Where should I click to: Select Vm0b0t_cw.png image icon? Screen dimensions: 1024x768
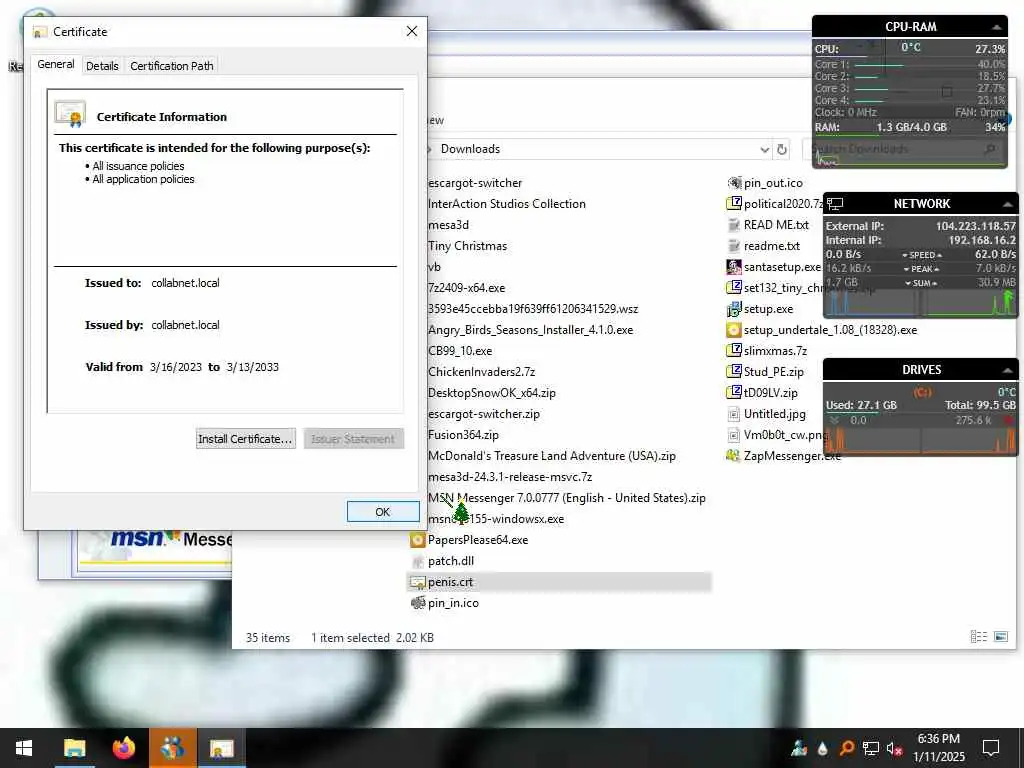pos(734,435)
